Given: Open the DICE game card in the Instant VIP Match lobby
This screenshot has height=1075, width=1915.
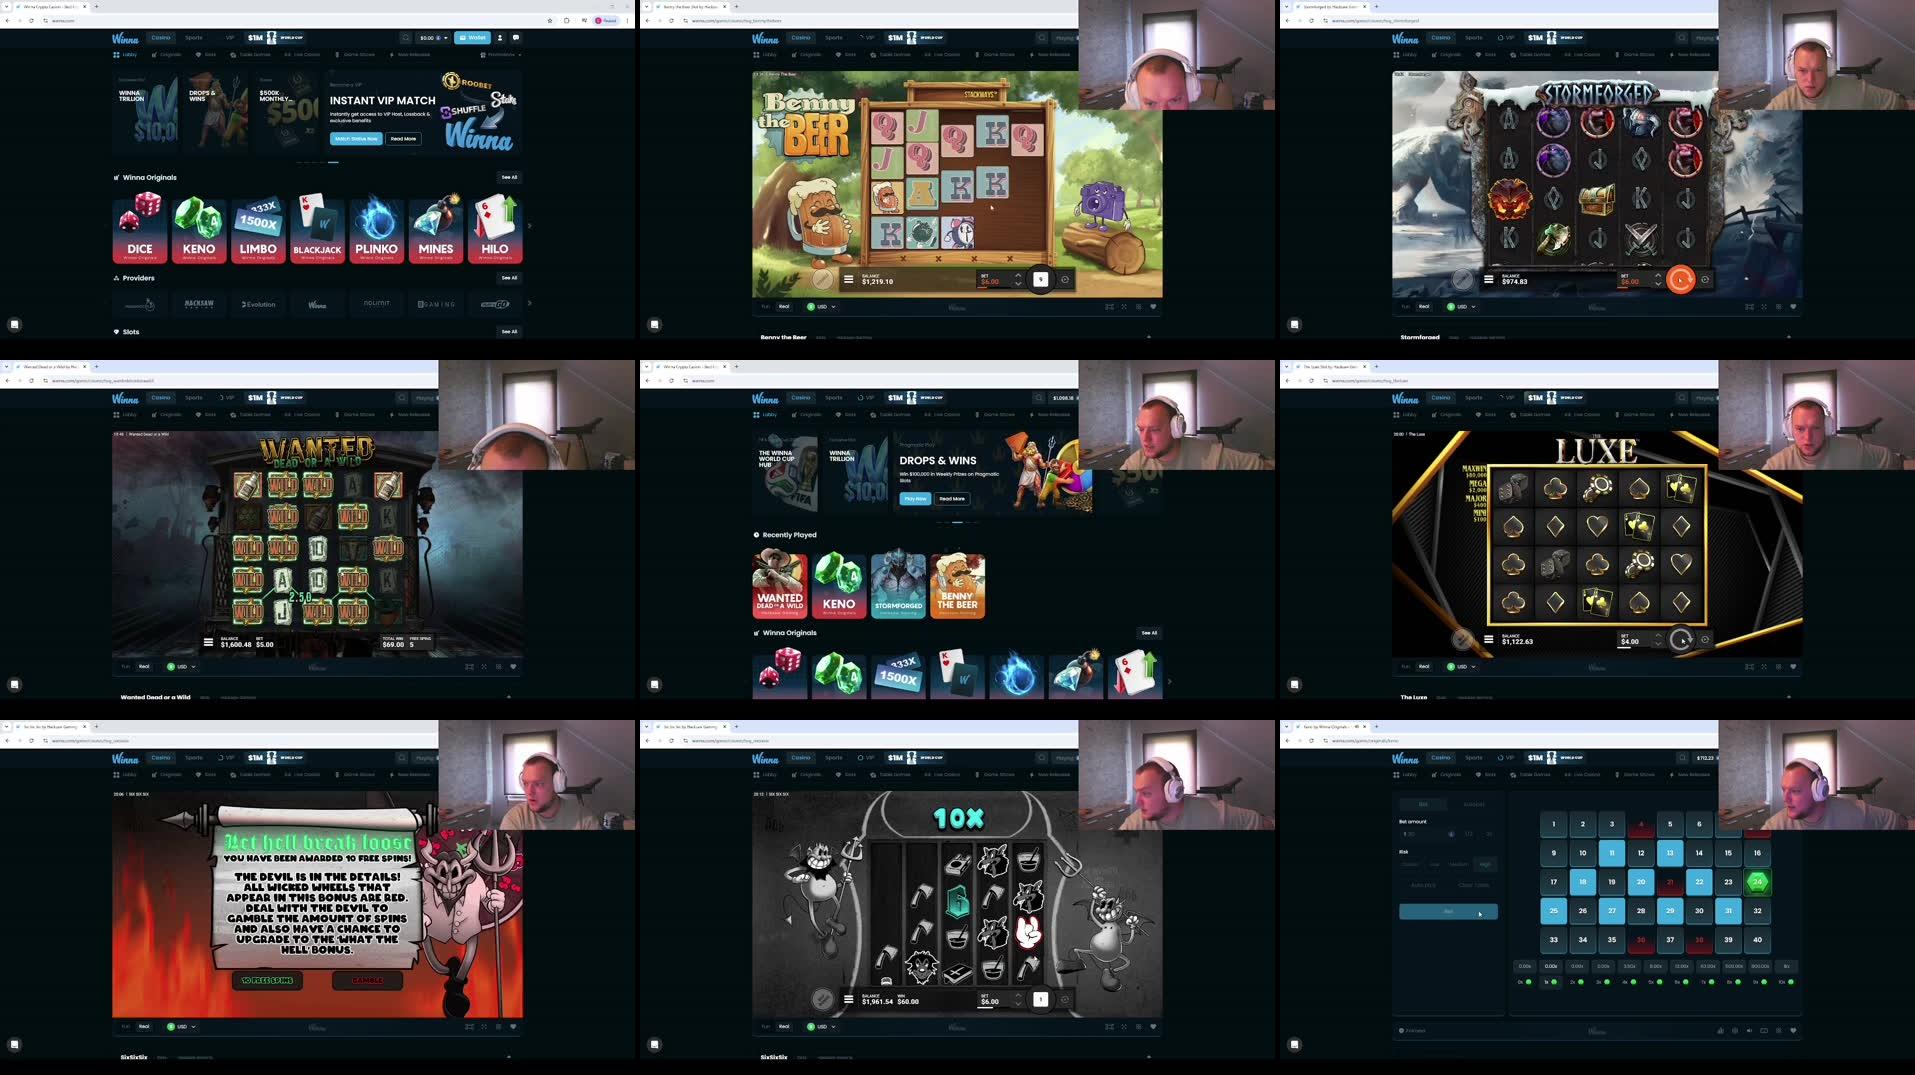Looking at the screenshot, I should tap(140, 228).
